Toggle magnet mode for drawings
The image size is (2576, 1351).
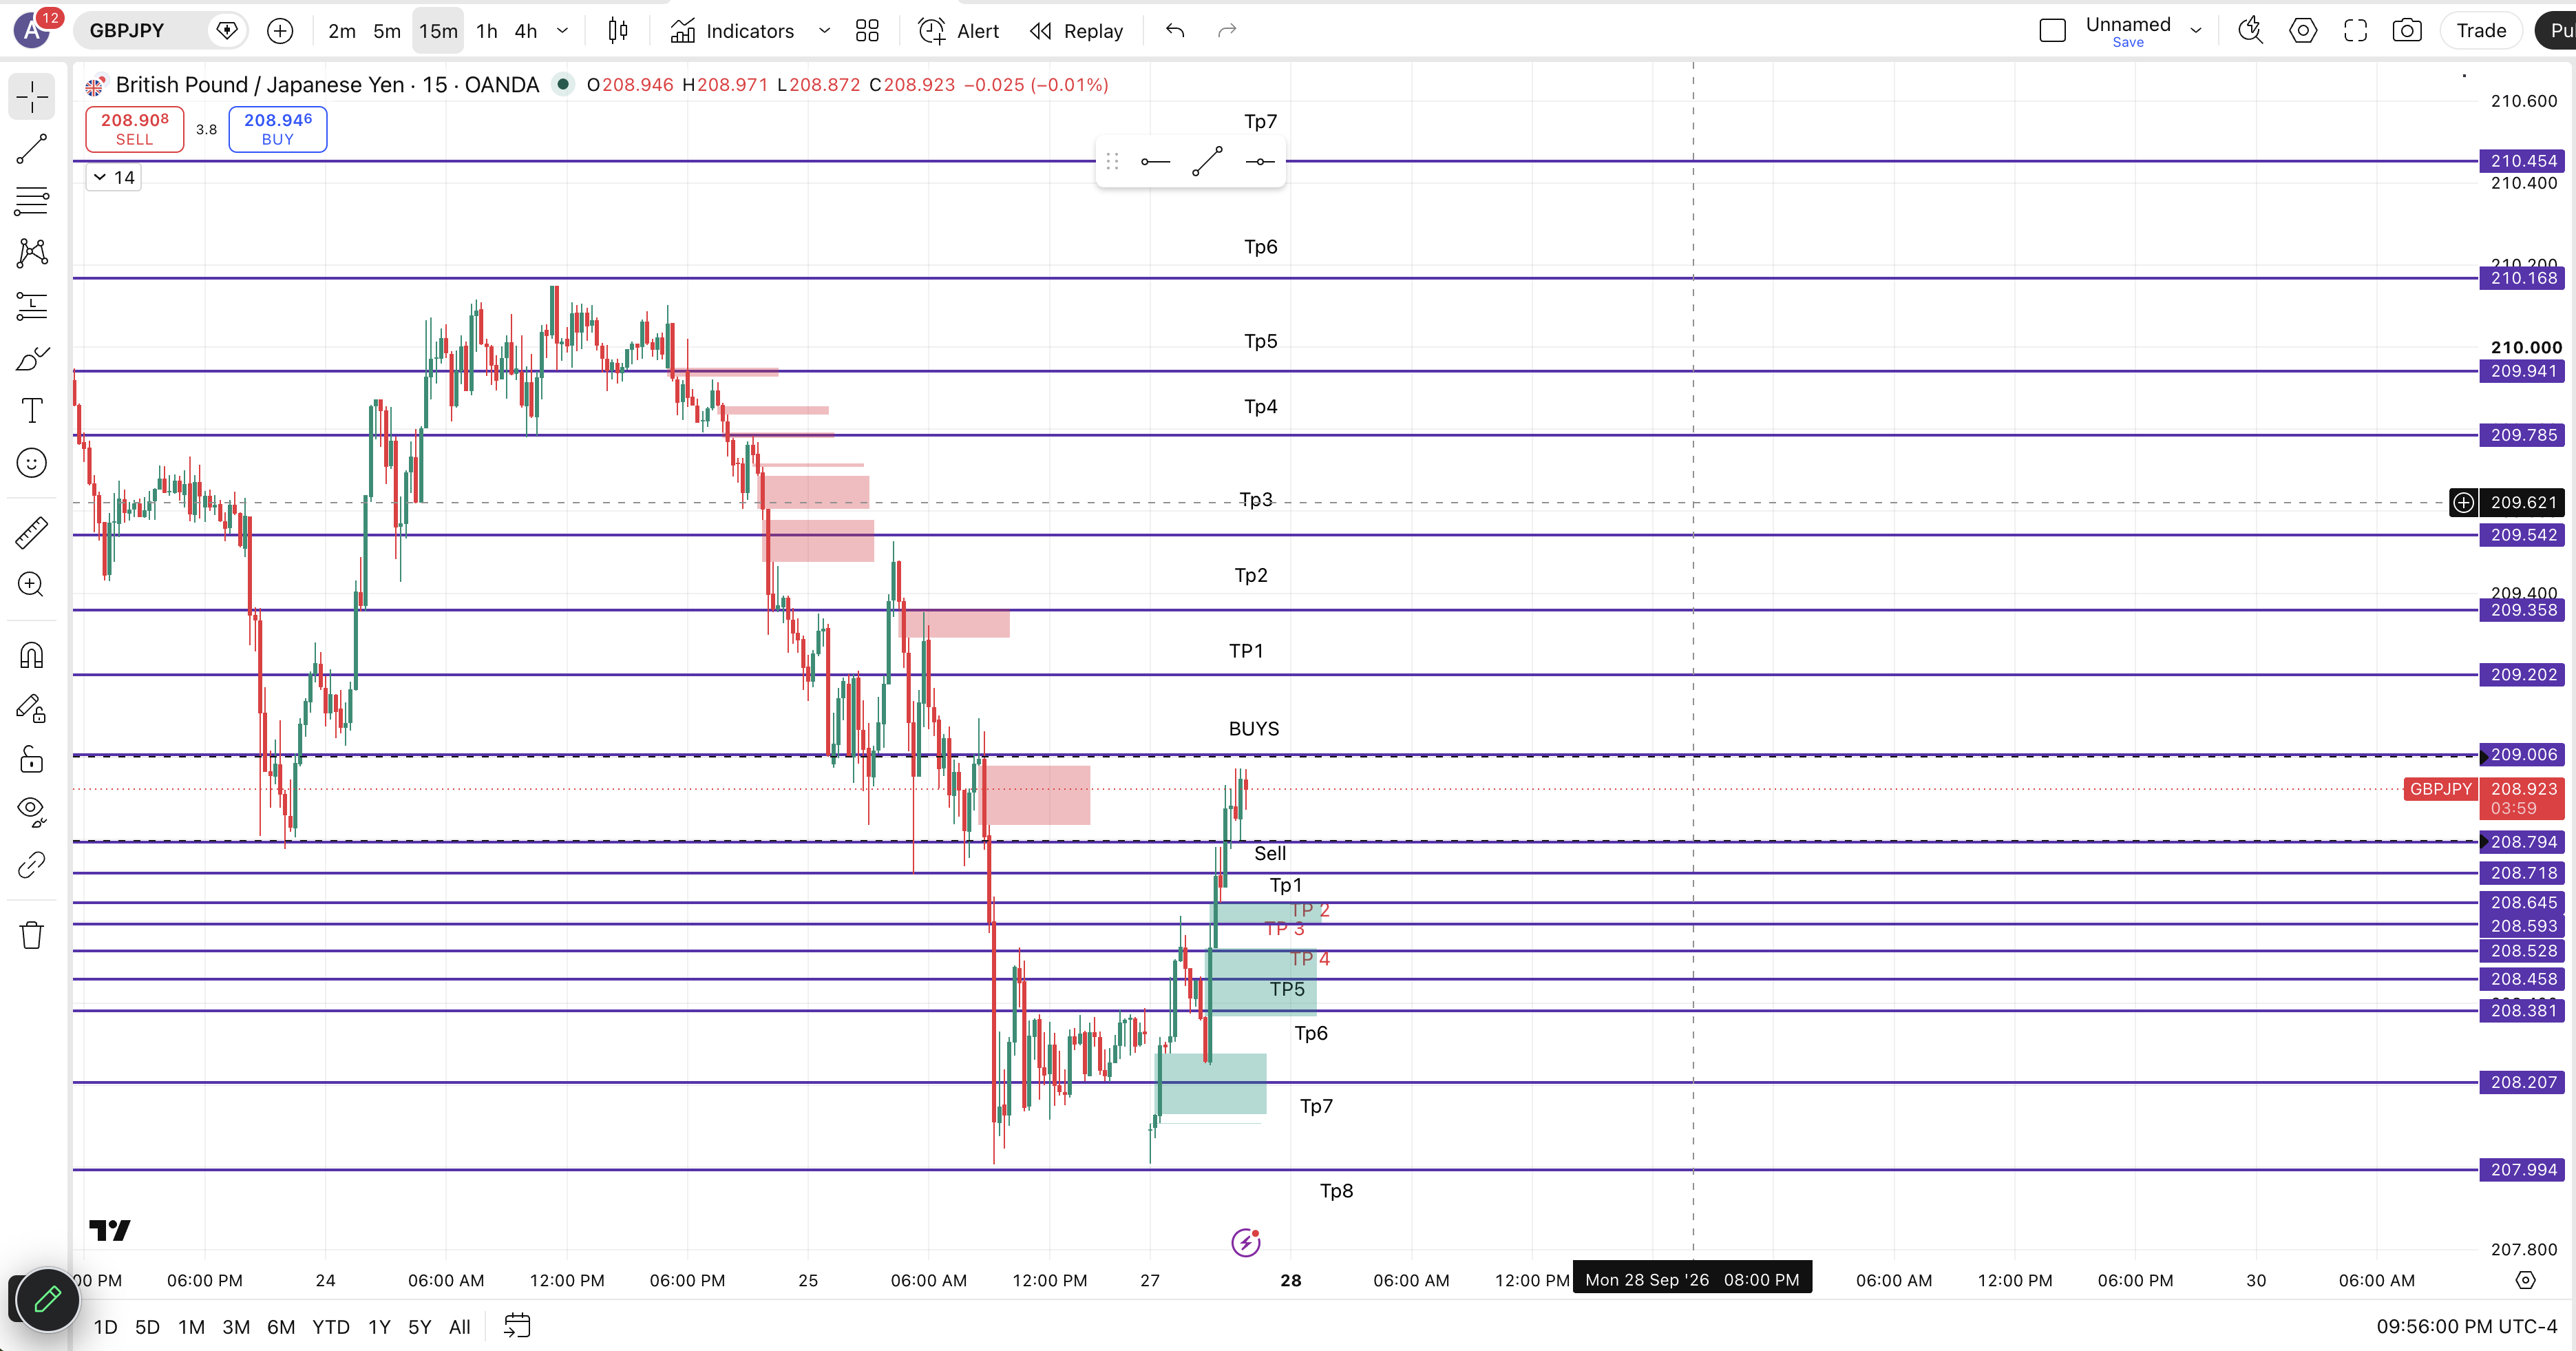click(x=32, y=656)
